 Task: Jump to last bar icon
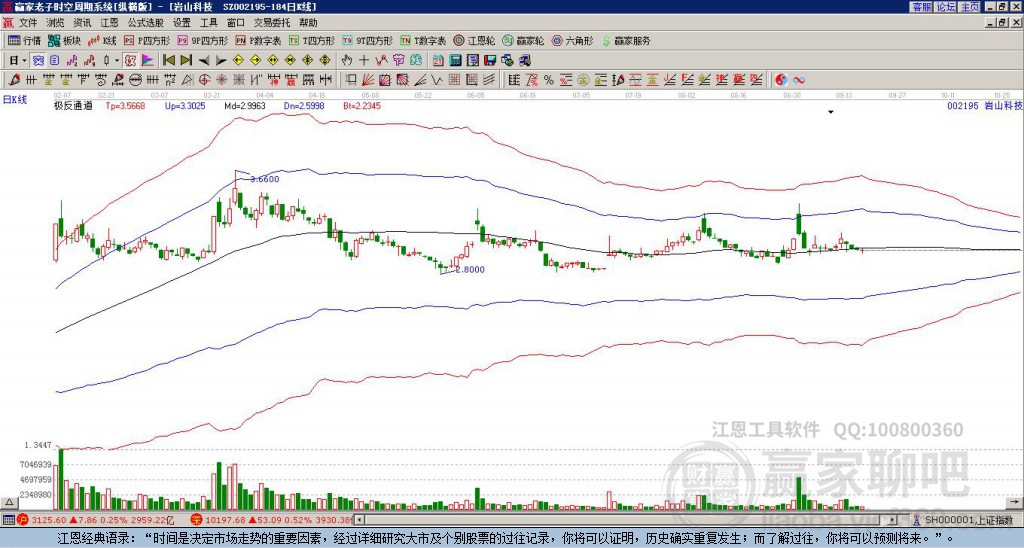[186, 61]
